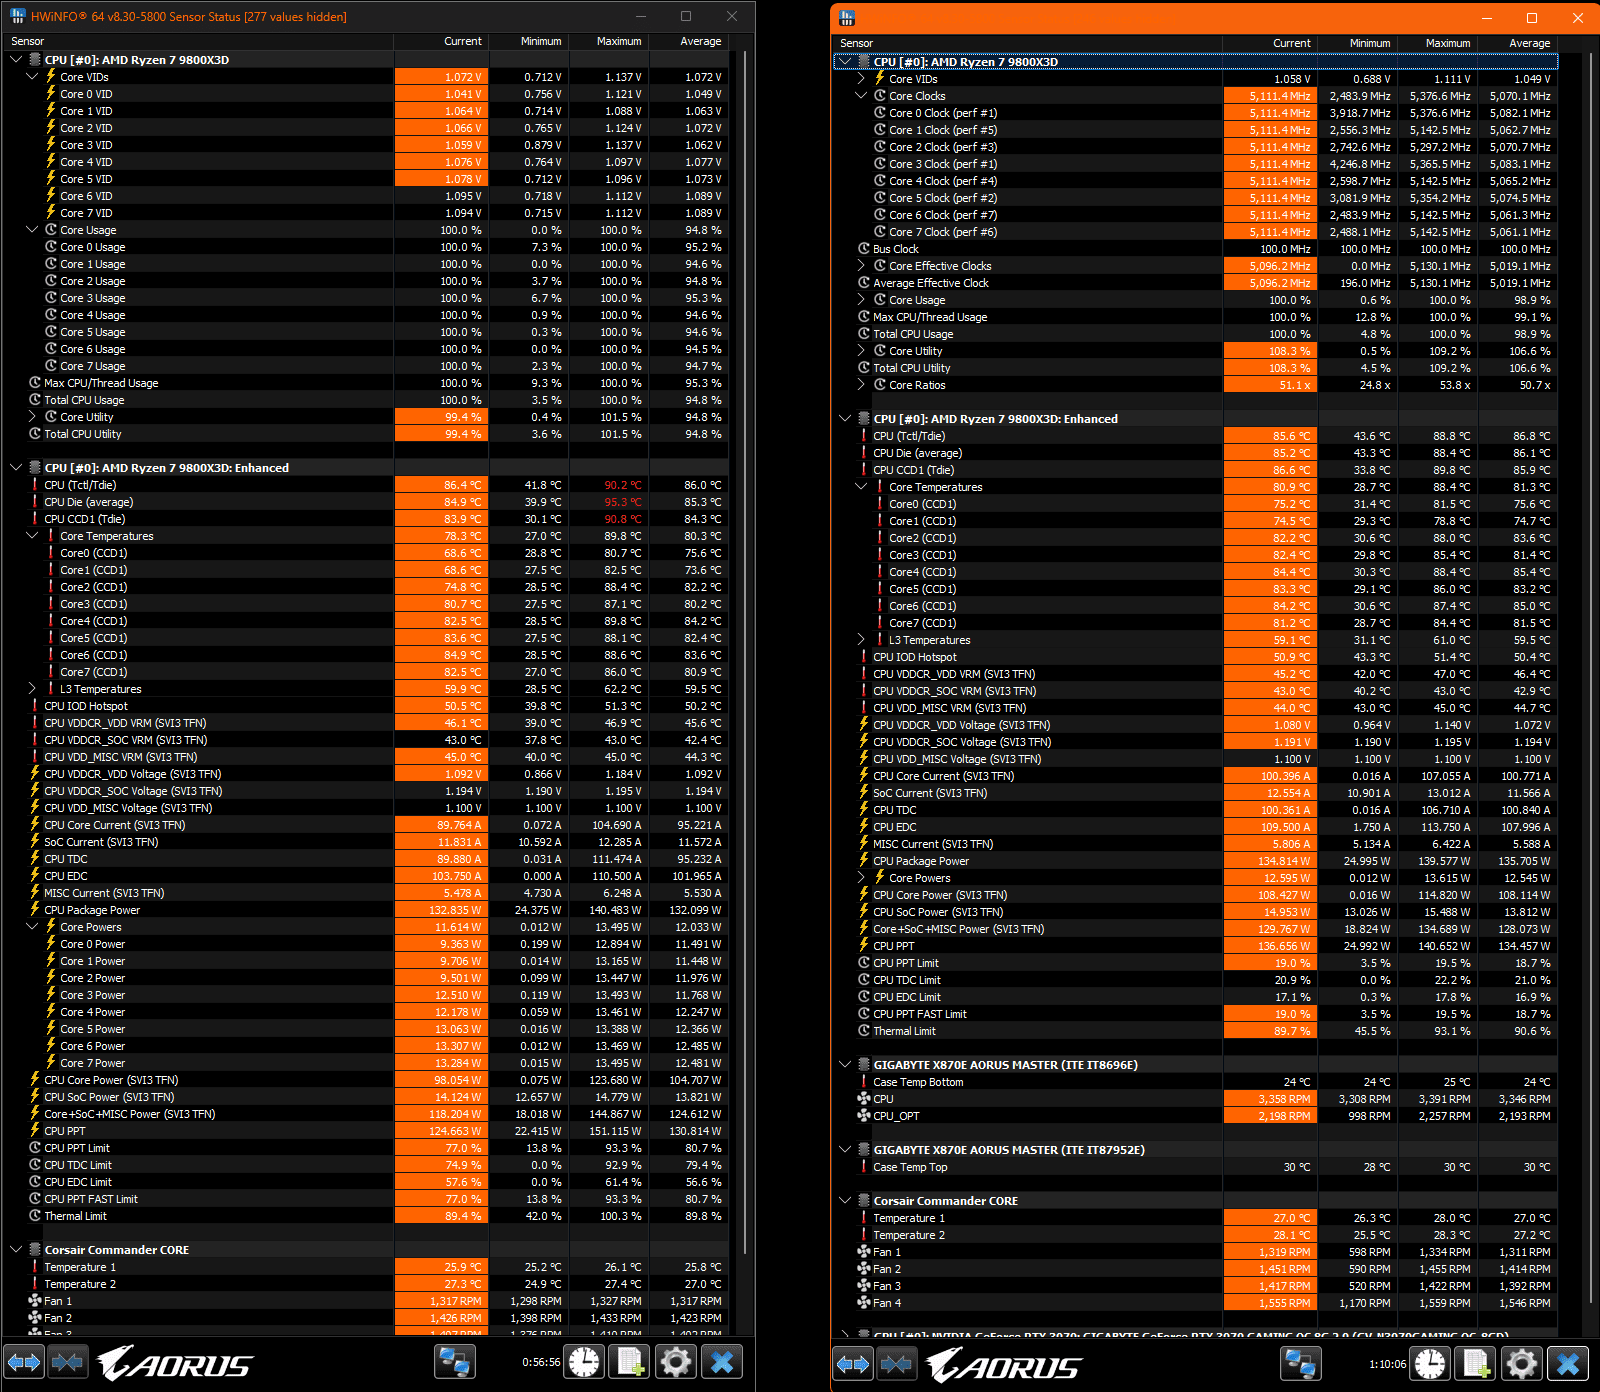The width and height of the screenshot is (1600, 1392).
Task: Click expand columns arrows in right window toolbar
Action: click(853, 1364)
